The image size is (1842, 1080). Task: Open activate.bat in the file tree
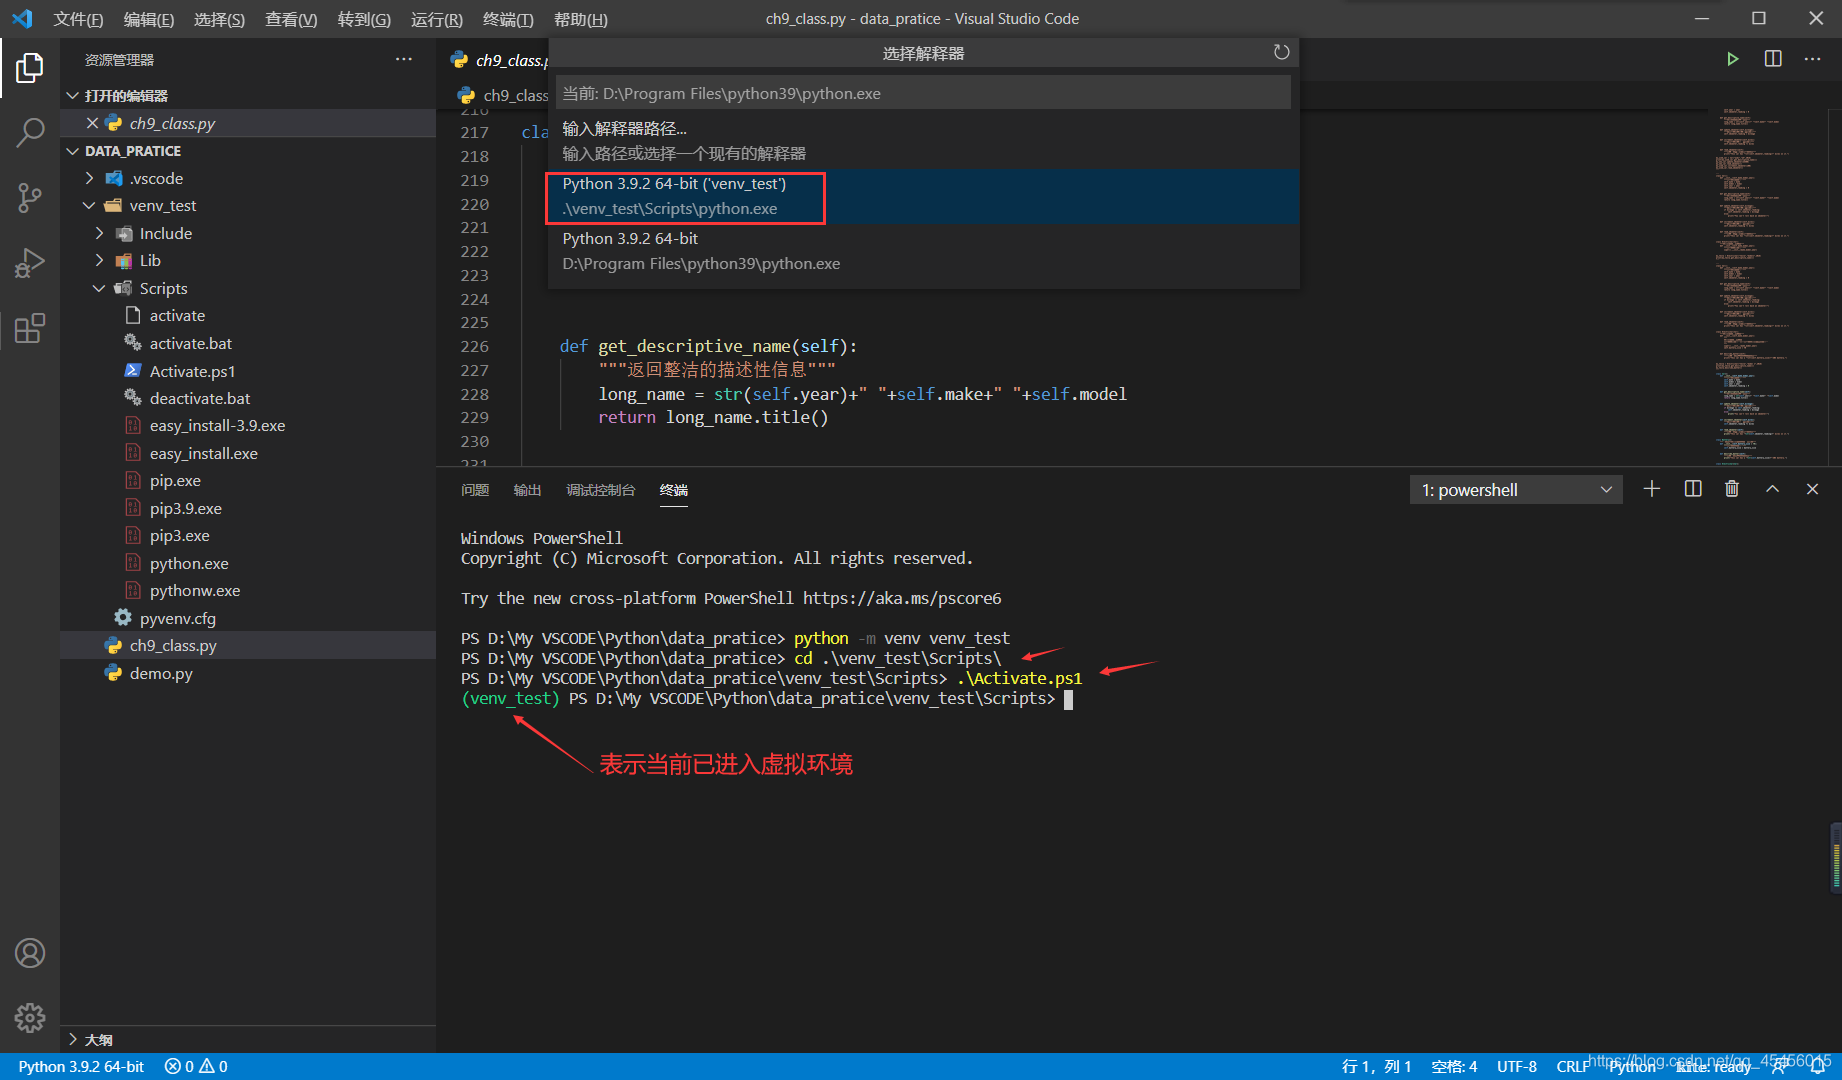click(x=190, y=343)
